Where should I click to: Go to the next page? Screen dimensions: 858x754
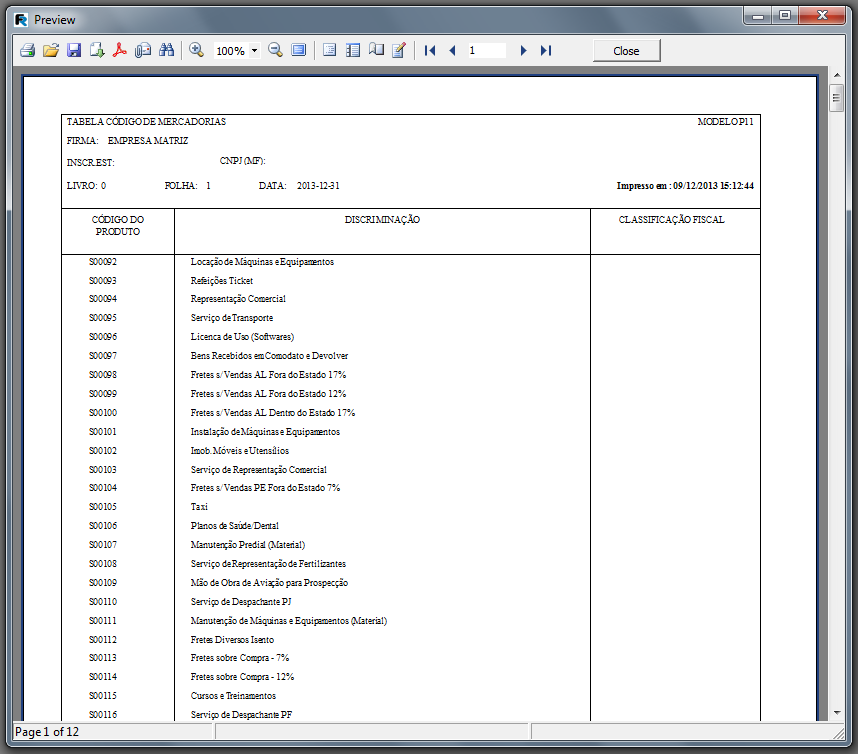(x=523, y=51)
